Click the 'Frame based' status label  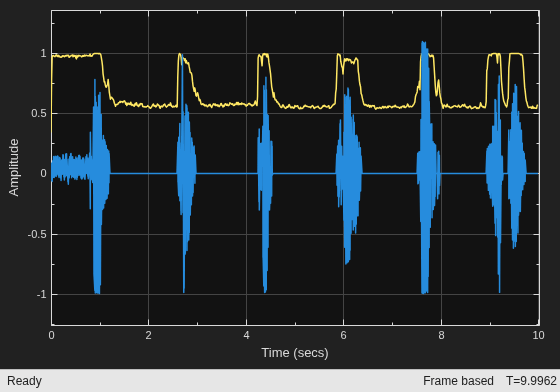click(458, 381)
